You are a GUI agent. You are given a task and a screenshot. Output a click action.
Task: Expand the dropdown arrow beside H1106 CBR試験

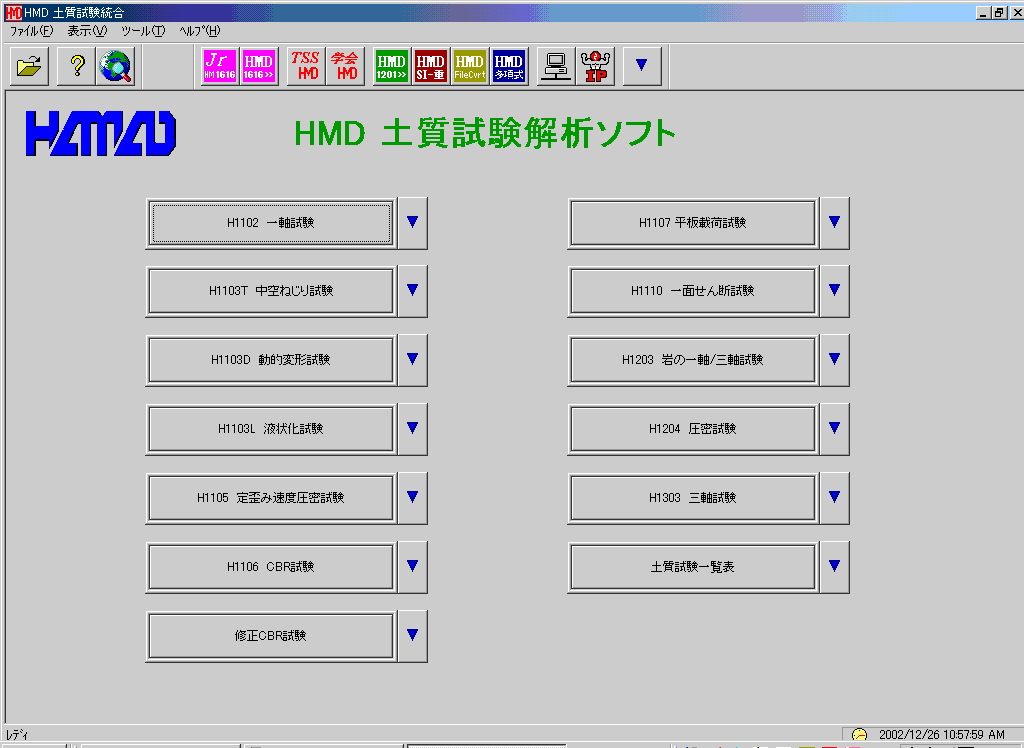coord(413,567)
